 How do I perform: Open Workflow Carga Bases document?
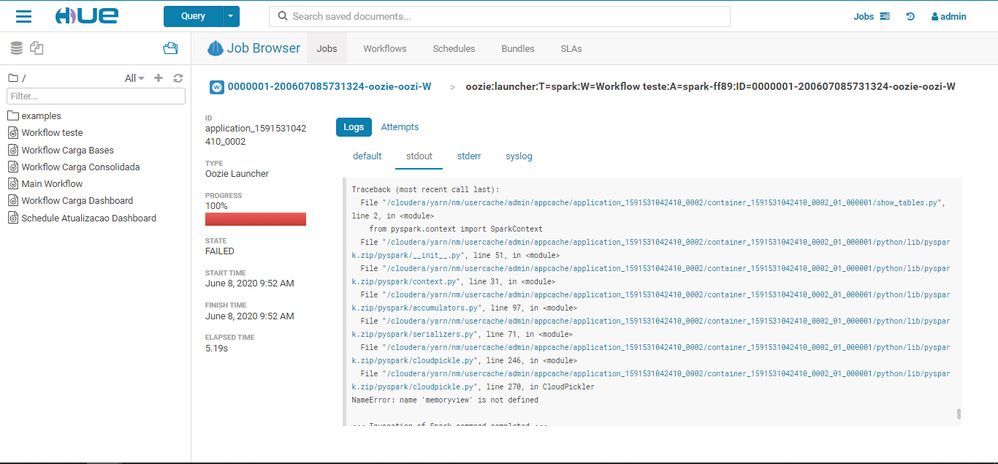click(67, 150)
